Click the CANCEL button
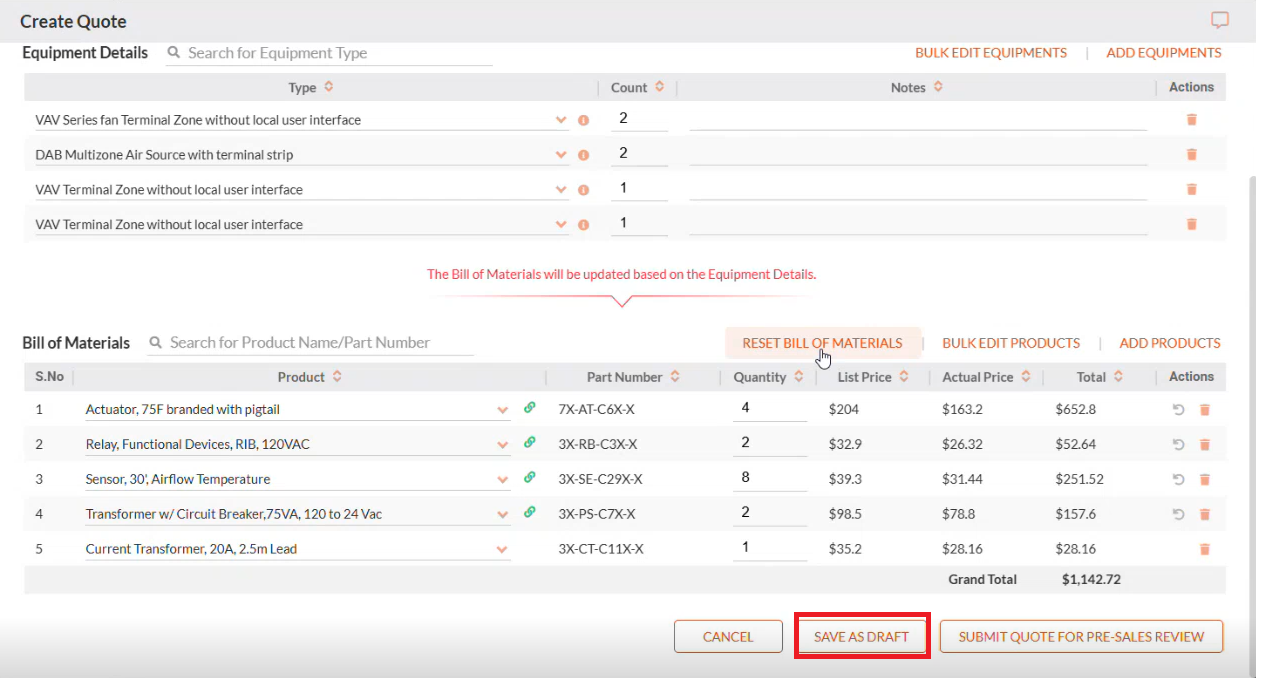The width and height of the screenshot is (1265, 682). click(x=728, y=637)
